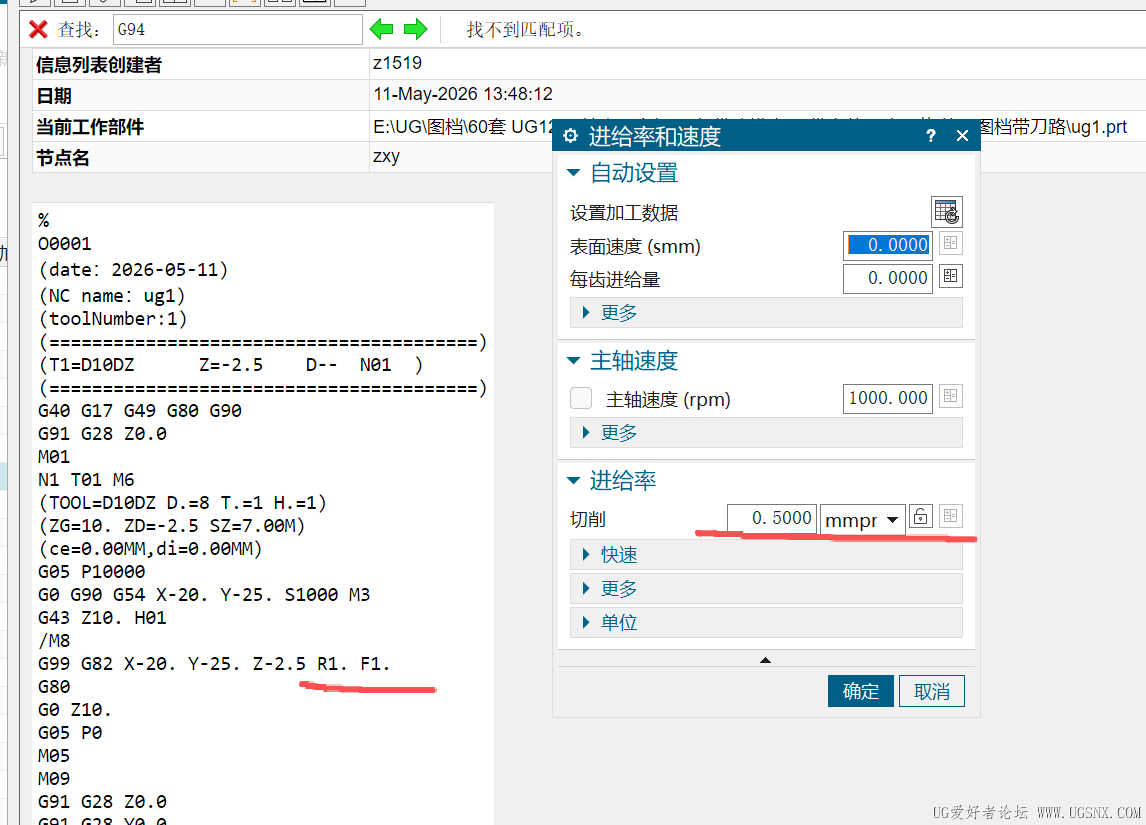1146x825 pixels.
Task: Click the 11-May-2026 13:48:12 date value
Action: click(463, 94)
